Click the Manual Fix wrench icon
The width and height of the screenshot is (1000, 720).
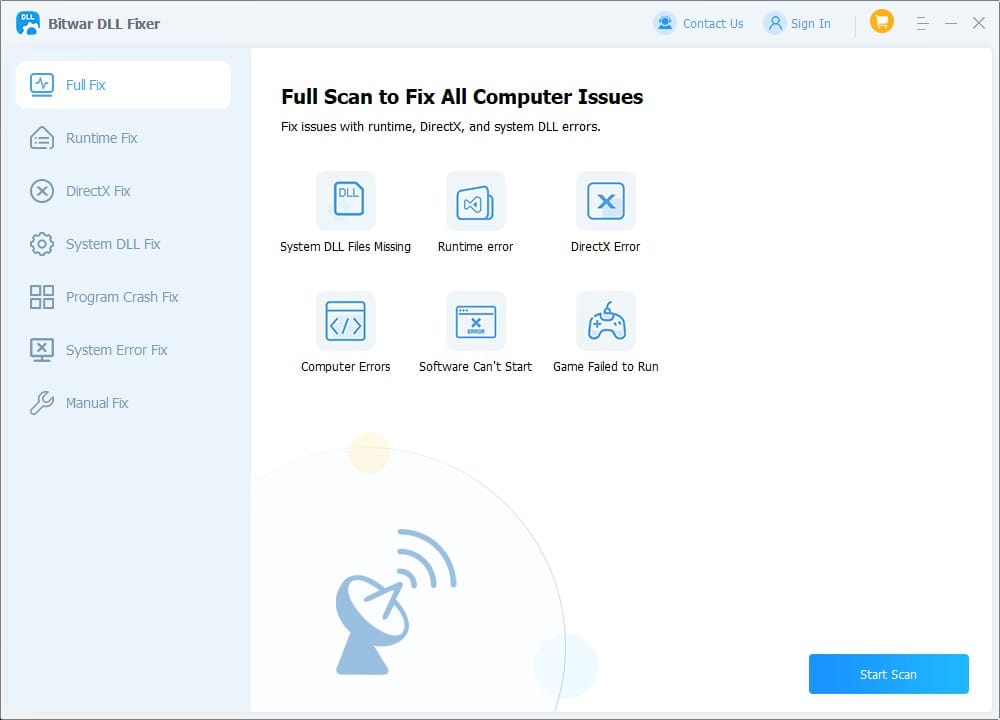[42, 403]
